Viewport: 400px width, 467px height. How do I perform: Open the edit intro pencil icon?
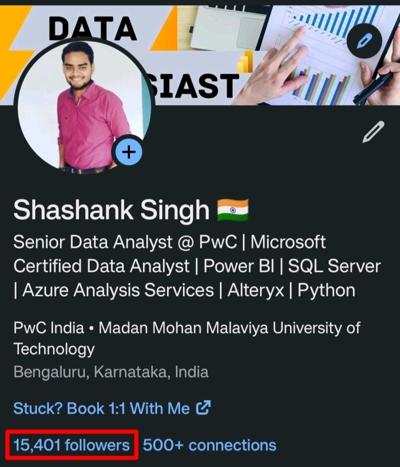(373, 132)
